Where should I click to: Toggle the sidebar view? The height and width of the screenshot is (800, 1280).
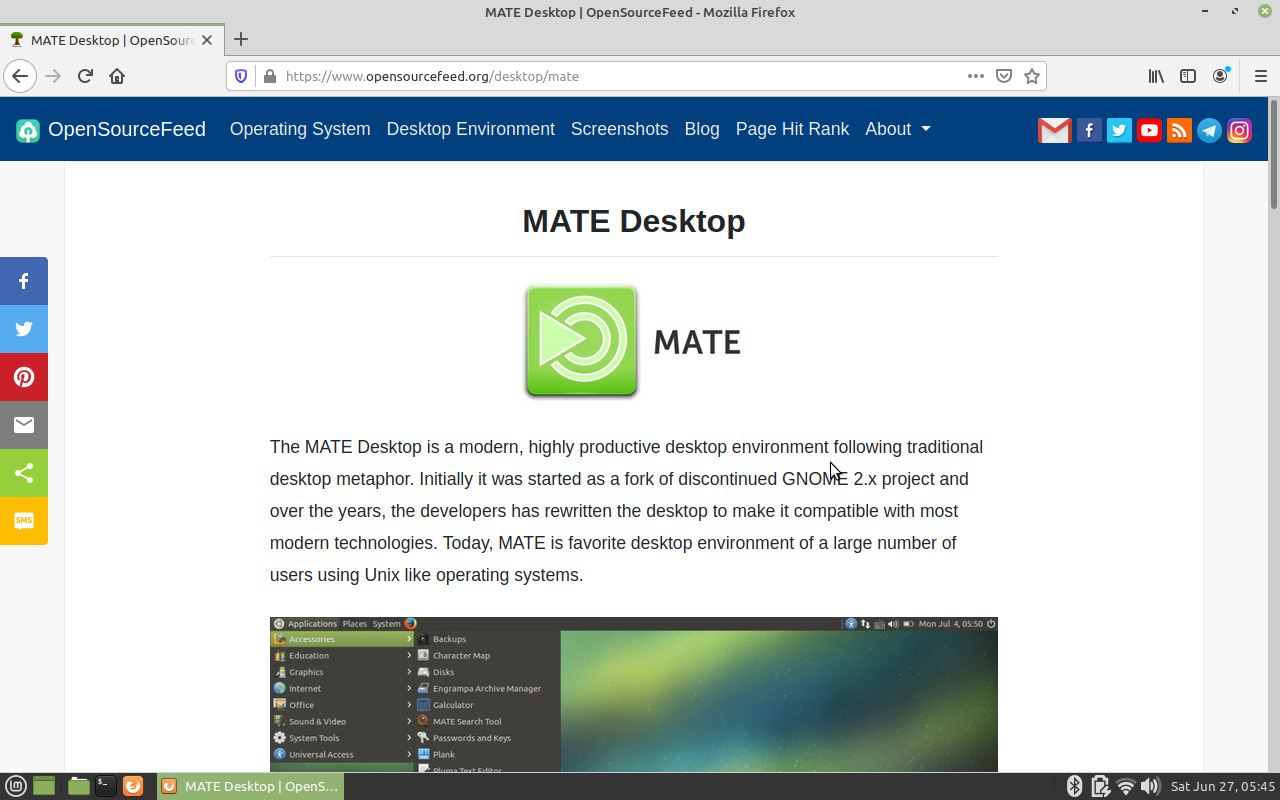pyautogui.click(x=1188, y=76)
